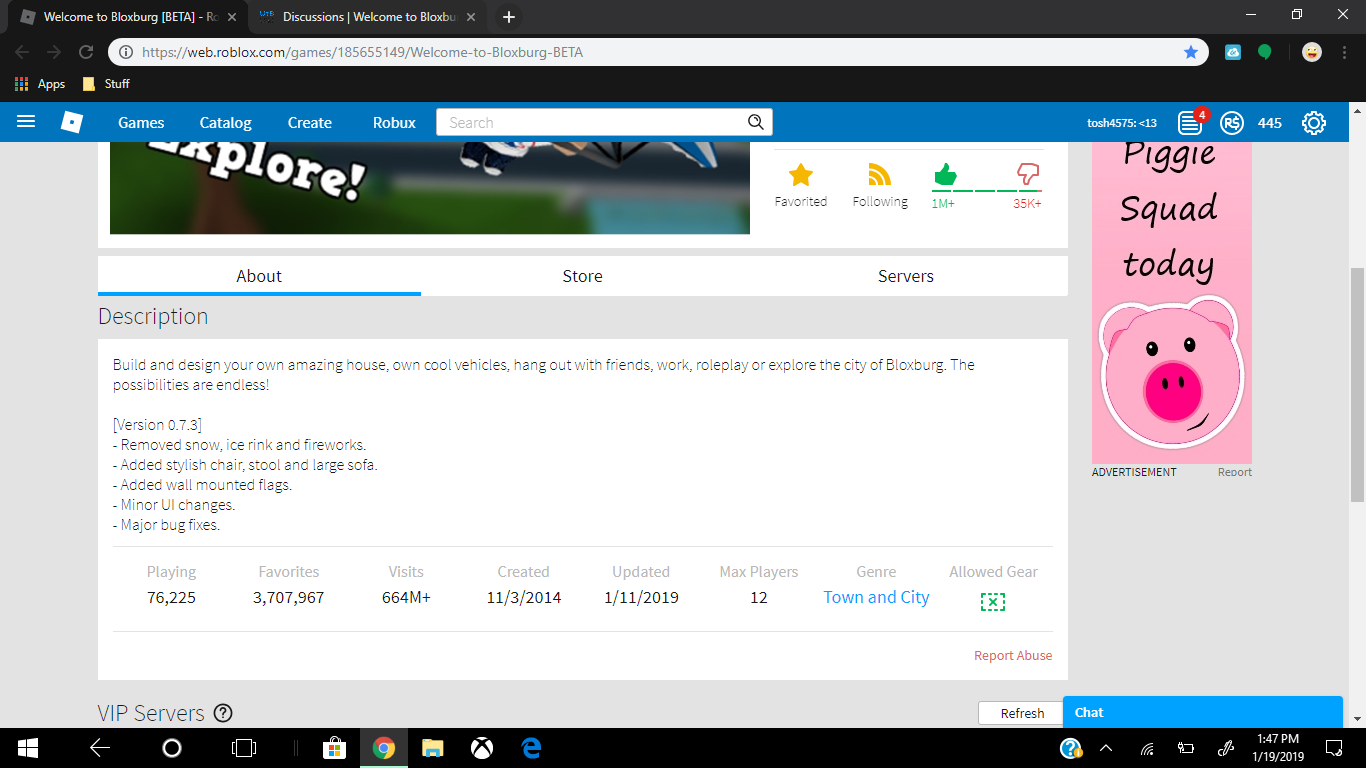Click the search magnifier icon

coord(756,122)
